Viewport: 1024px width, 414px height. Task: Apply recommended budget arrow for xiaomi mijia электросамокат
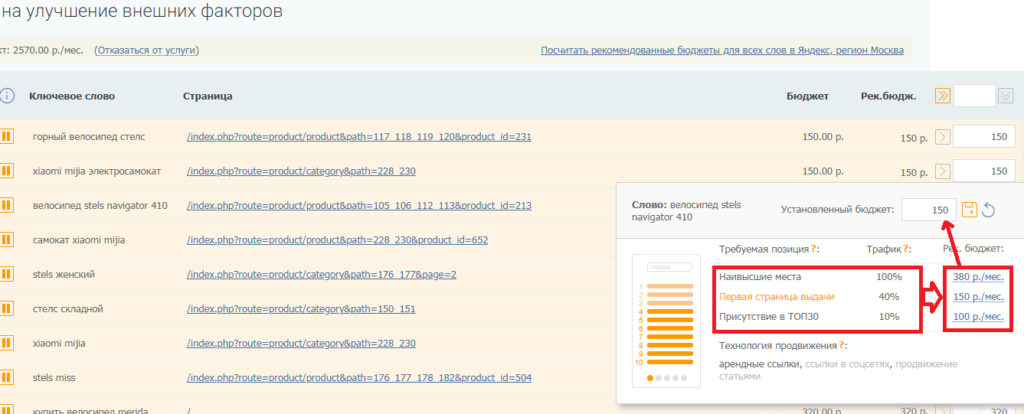pos(942,171)
